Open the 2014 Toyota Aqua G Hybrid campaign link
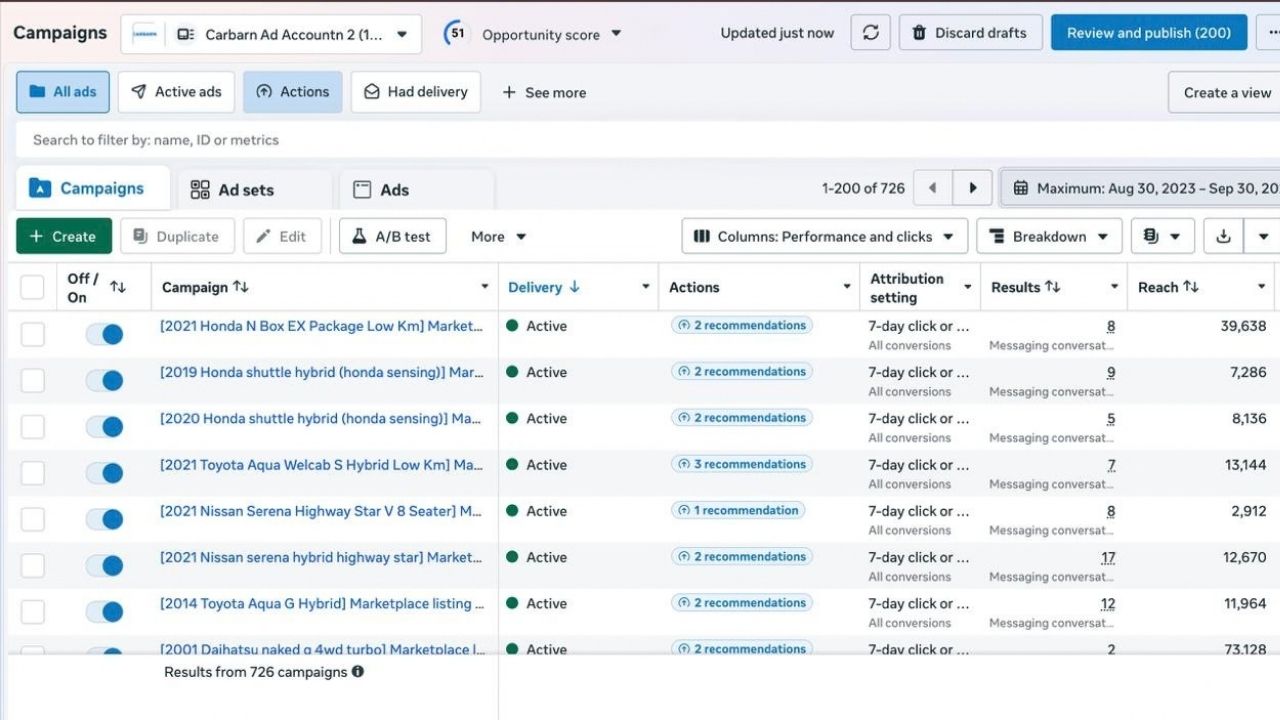This screenshot has height=720, width=1280. [x=322, y=603]
